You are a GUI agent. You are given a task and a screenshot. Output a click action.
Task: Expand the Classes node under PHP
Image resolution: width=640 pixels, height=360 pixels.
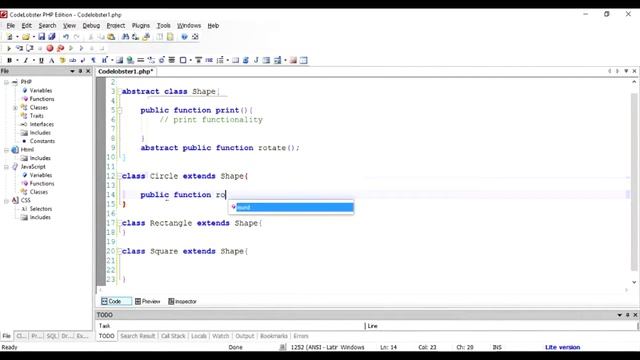[15, 108]
